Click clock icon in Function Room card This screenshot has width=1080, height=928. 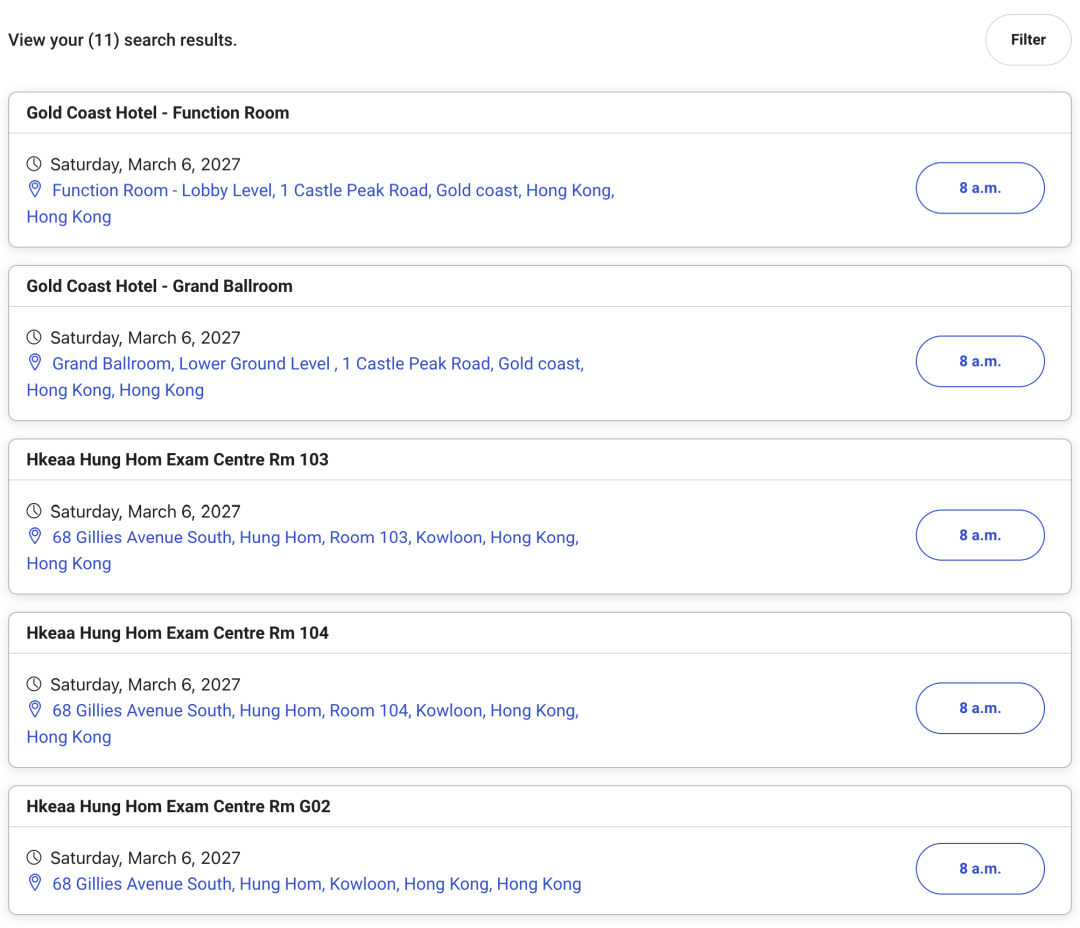click(x=34, y=164)
